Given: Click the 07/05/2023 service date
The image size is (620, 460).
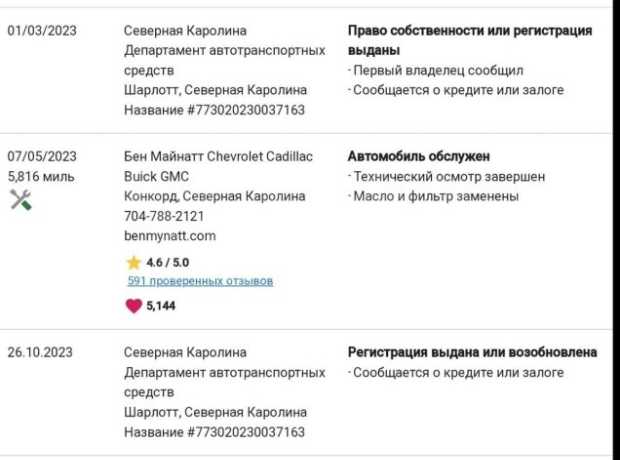Looking at the screenshot, I should tap(42, 156).
